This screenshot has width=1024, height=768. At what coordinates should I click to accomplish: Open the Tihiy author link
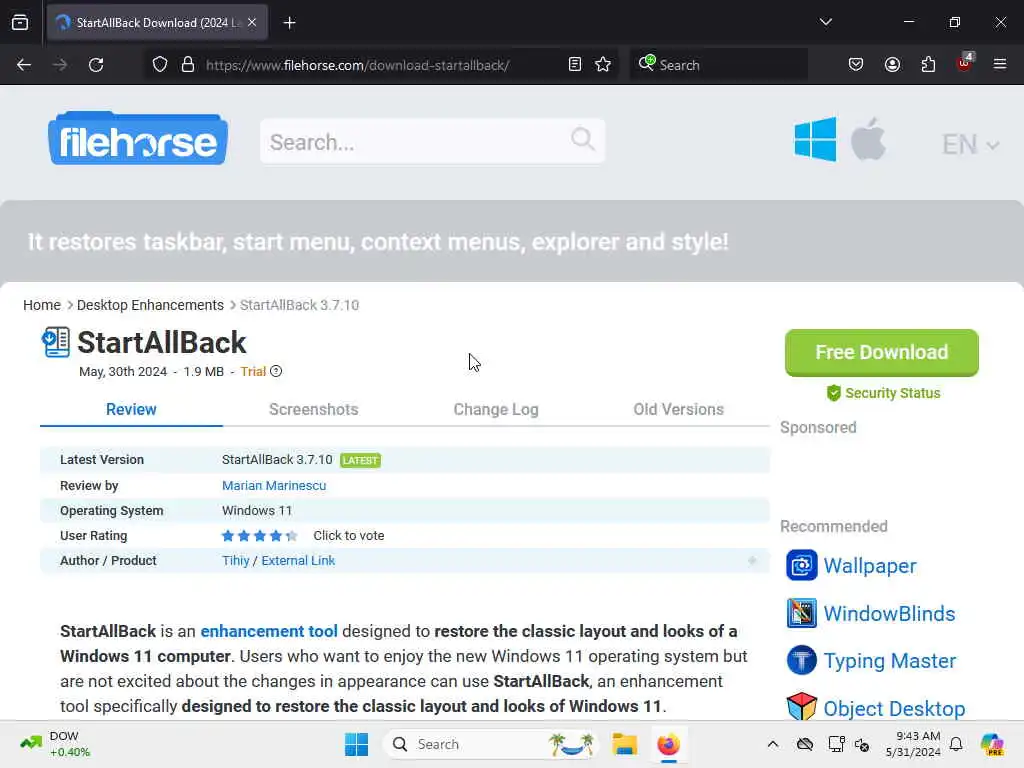pos(236,560)
